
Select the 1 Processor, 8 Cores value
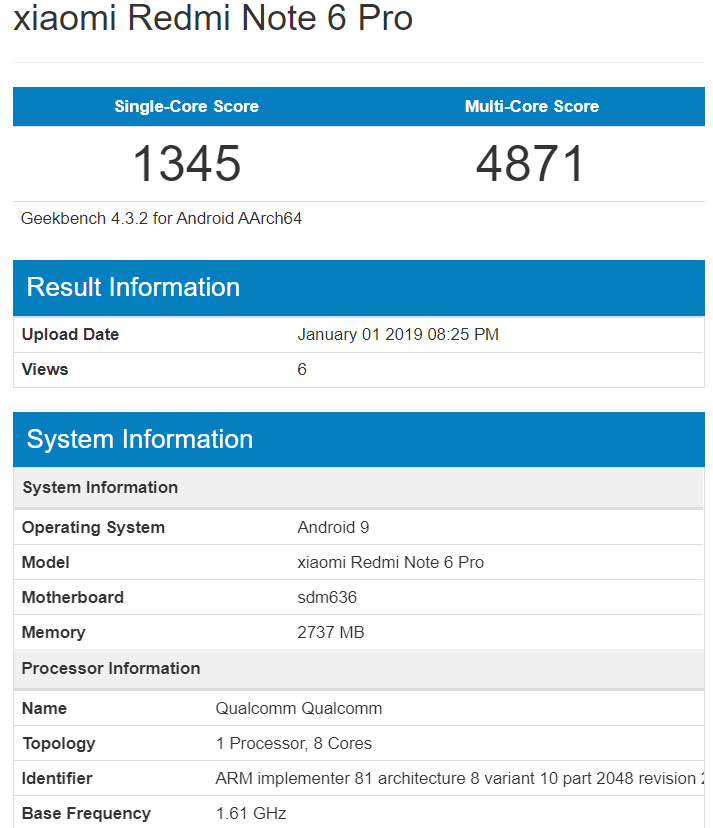pos(294,744)
